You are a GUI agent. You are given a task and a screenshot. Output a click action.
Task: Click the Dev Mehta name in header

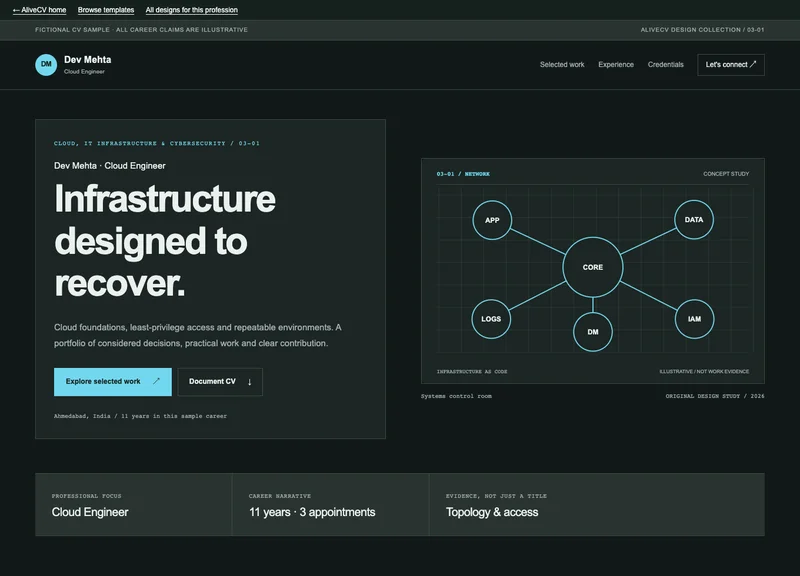click(x=87, y=60)
